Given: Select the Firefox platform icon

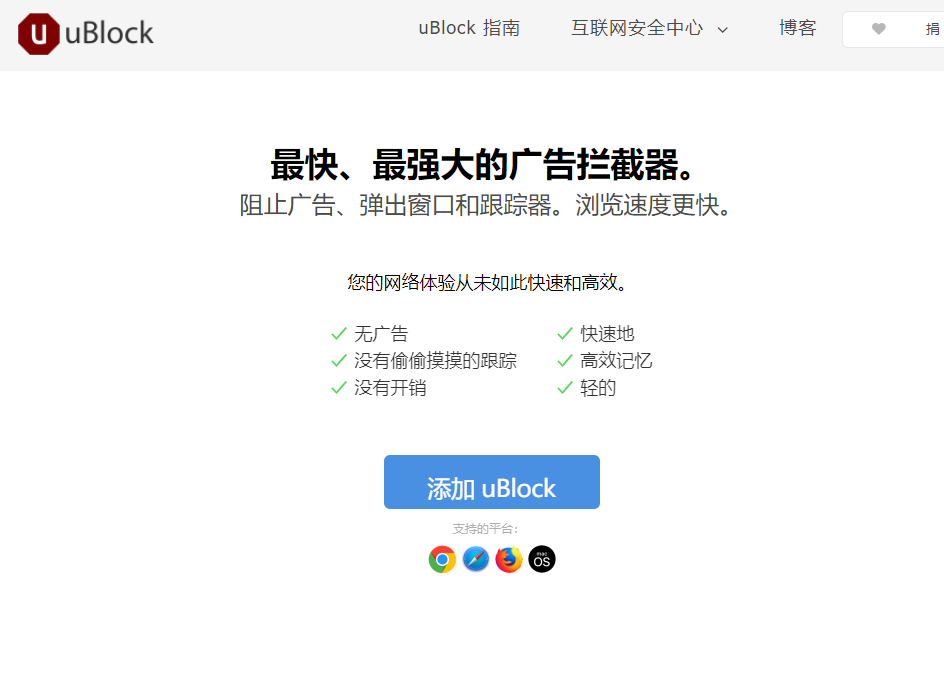Looking at the screenshot, I should point(508,559).
